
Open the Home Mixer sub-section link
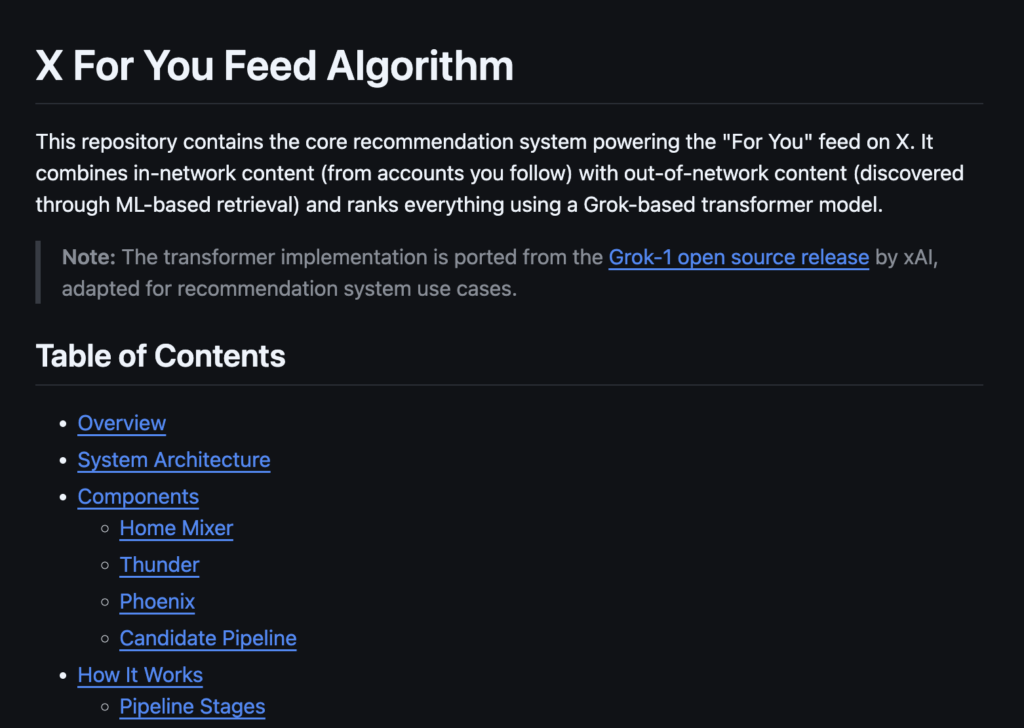[x=176, y=528]
